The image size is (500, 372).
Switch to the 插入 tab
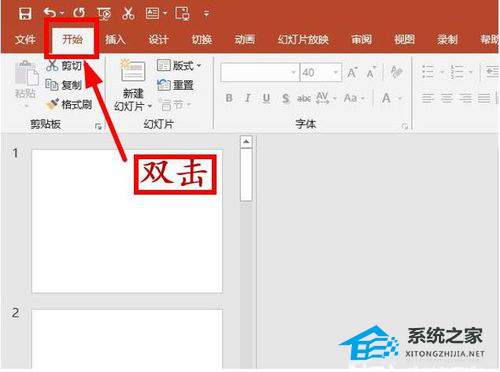pos(115,40)
